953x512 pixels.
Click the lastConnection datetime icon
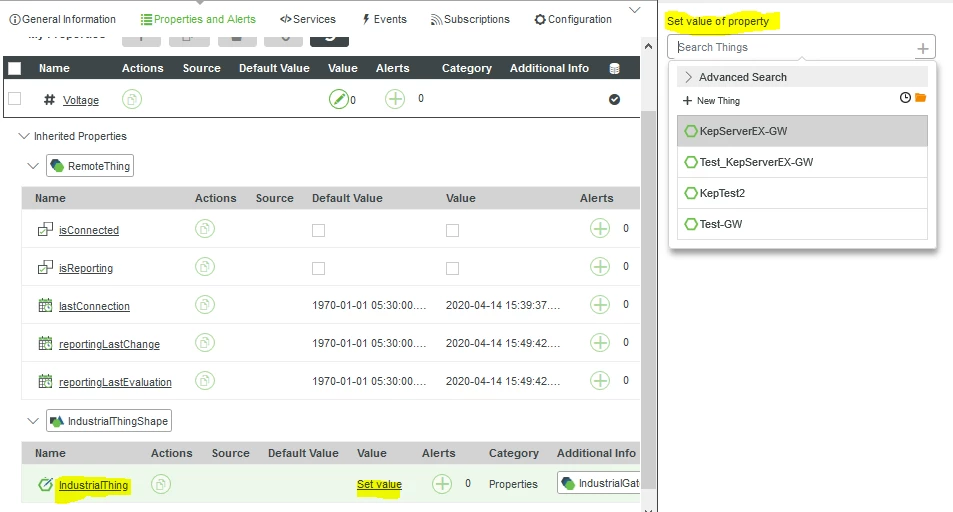pos(45,305)
